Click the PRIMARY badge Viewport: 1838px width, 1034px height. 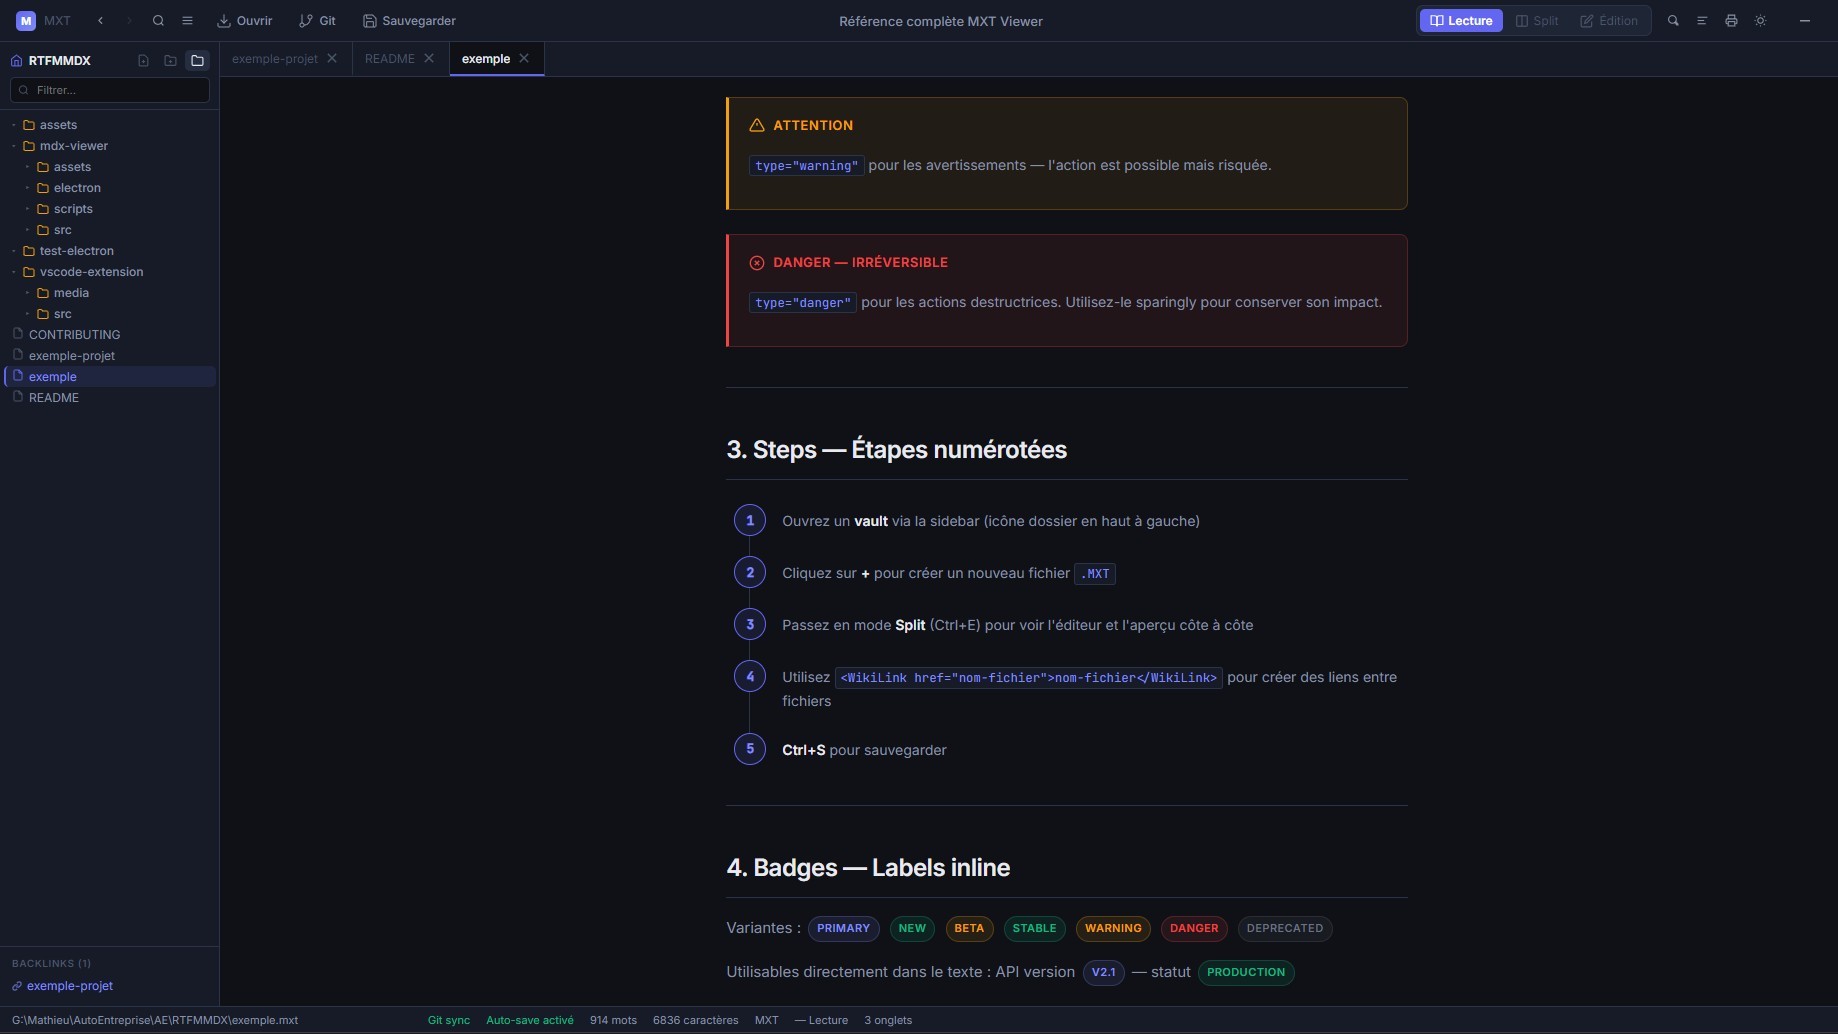[x=843, y=929]
